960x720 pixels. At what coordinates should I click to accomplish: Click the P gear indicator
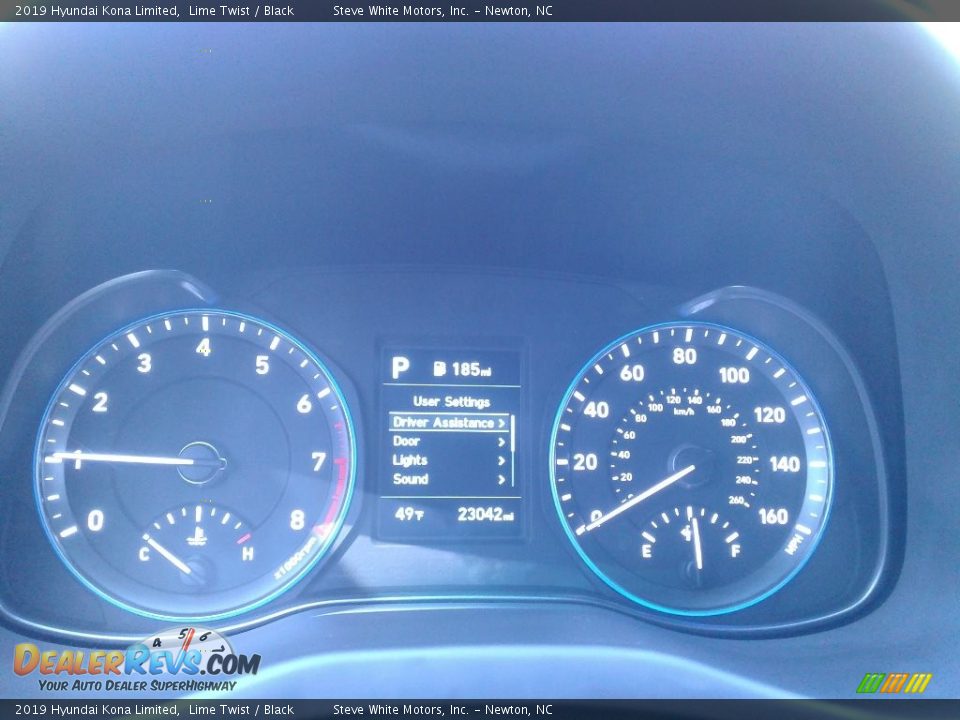400,368
